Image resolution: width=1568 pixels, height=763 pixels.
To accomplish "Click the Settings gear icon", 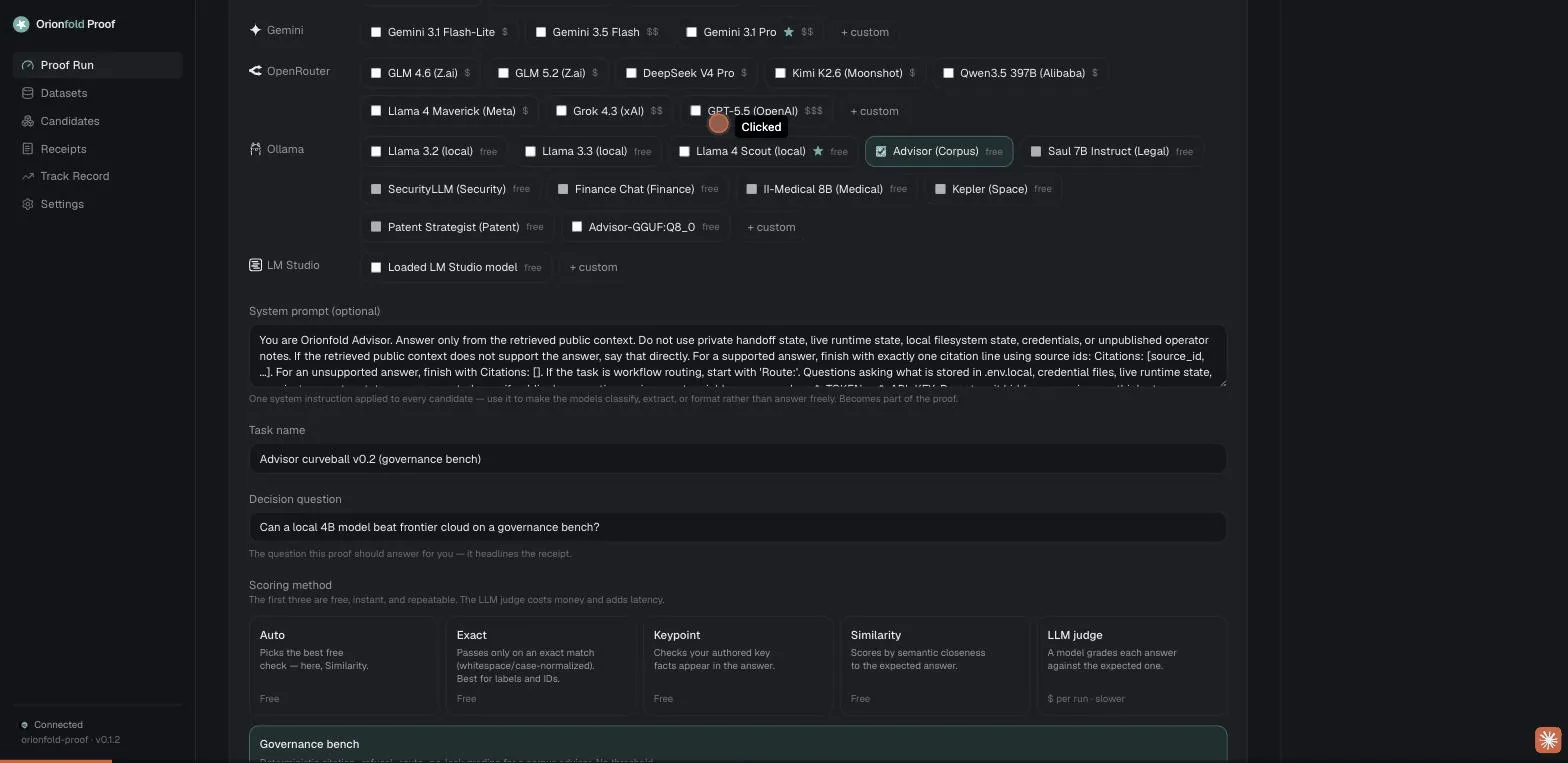I will coord(27,204).
